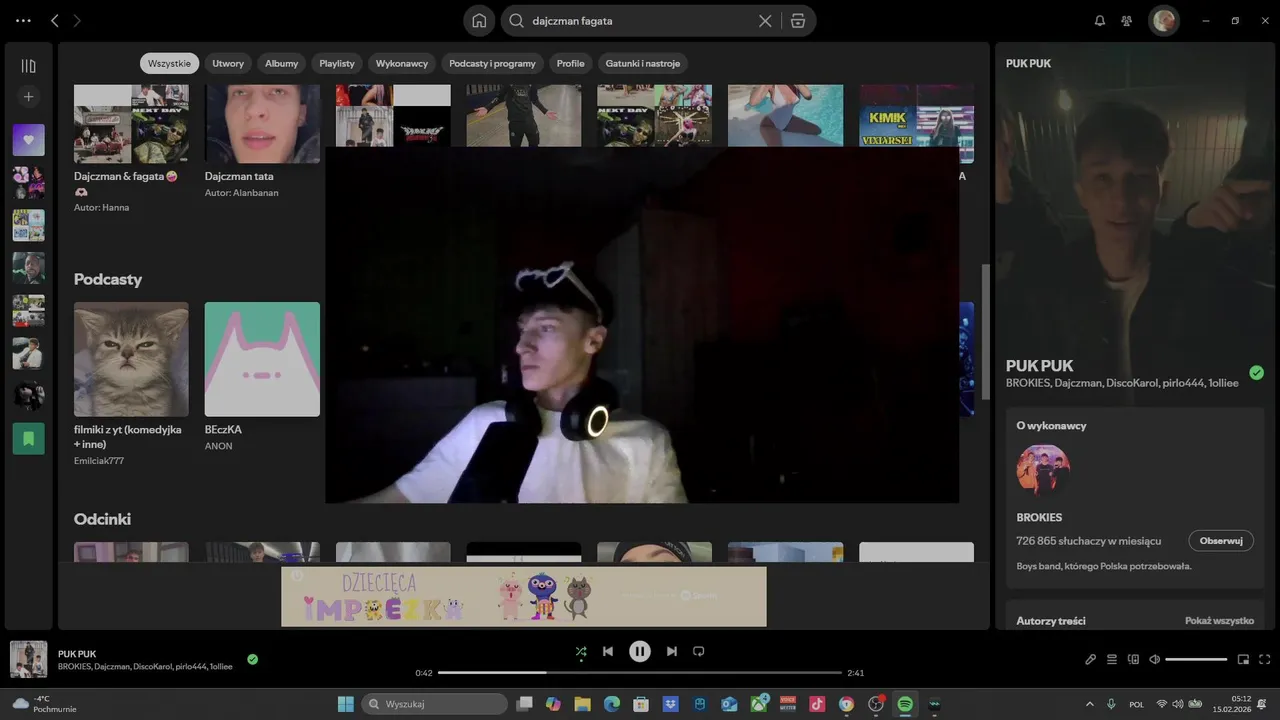Viewport: 1280px width, 720px height.
Task: Skip to next track
Action: pos(672,651)
